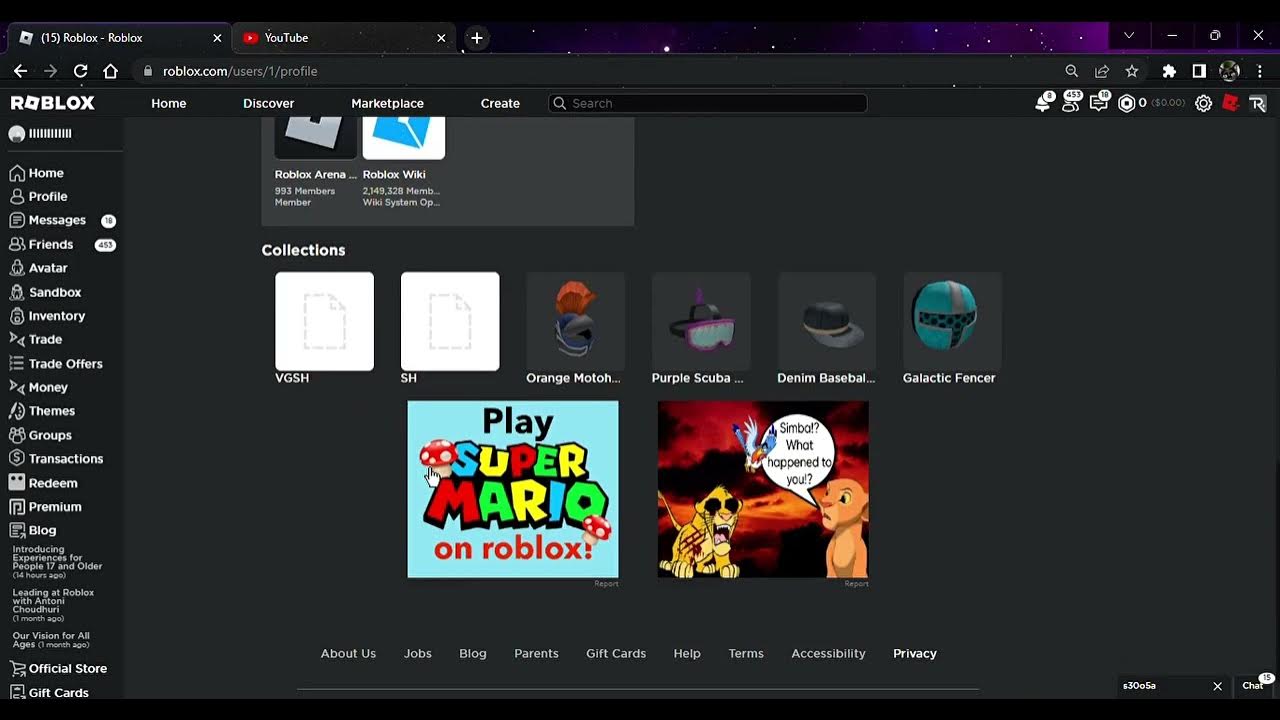Screen dimensions: 1280x720
Task: Open a new browser tab
Action: [477, 38]
